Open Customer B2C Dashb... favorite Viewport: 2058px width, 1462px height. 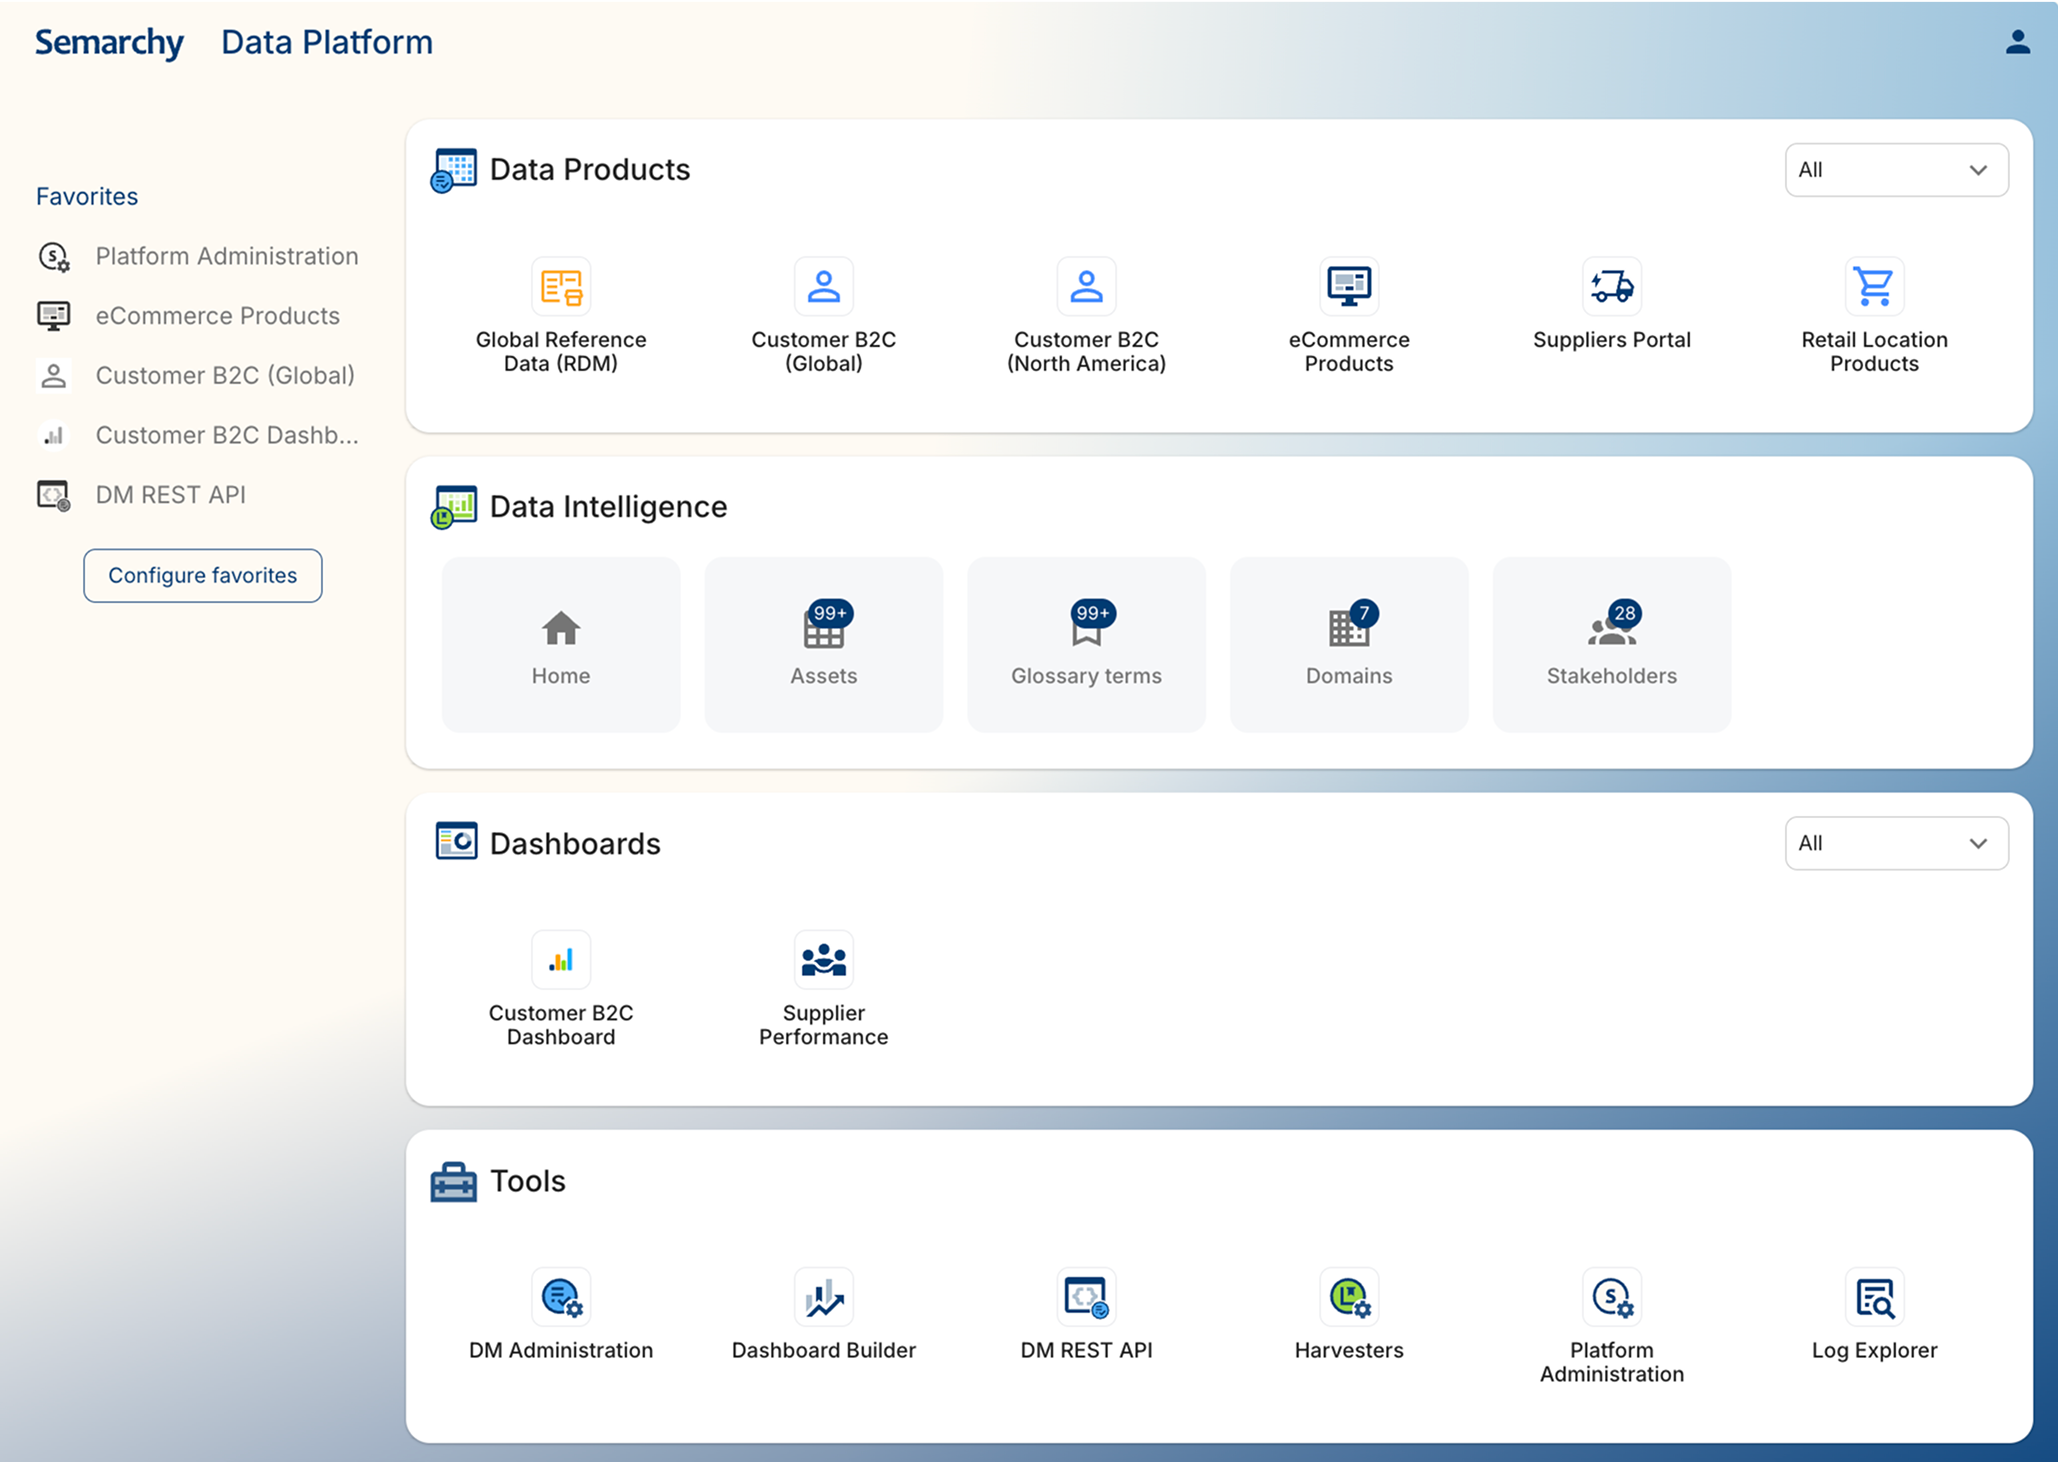(198, 435)
